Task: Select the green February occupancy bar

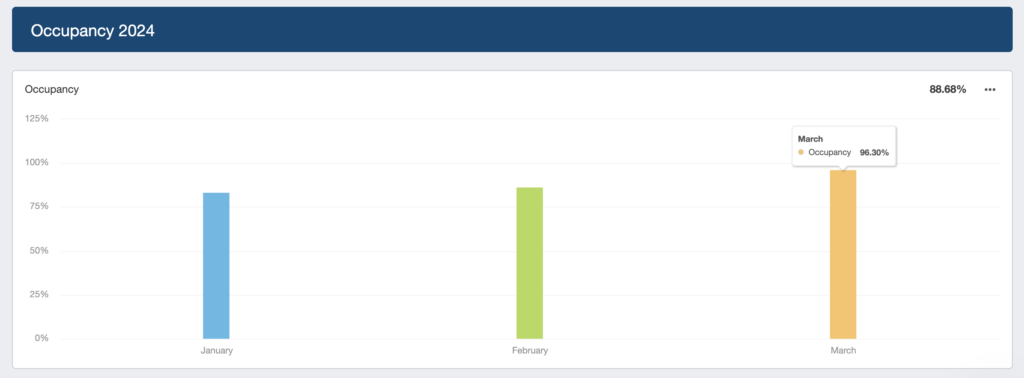Action: click(x=530, y=263)
